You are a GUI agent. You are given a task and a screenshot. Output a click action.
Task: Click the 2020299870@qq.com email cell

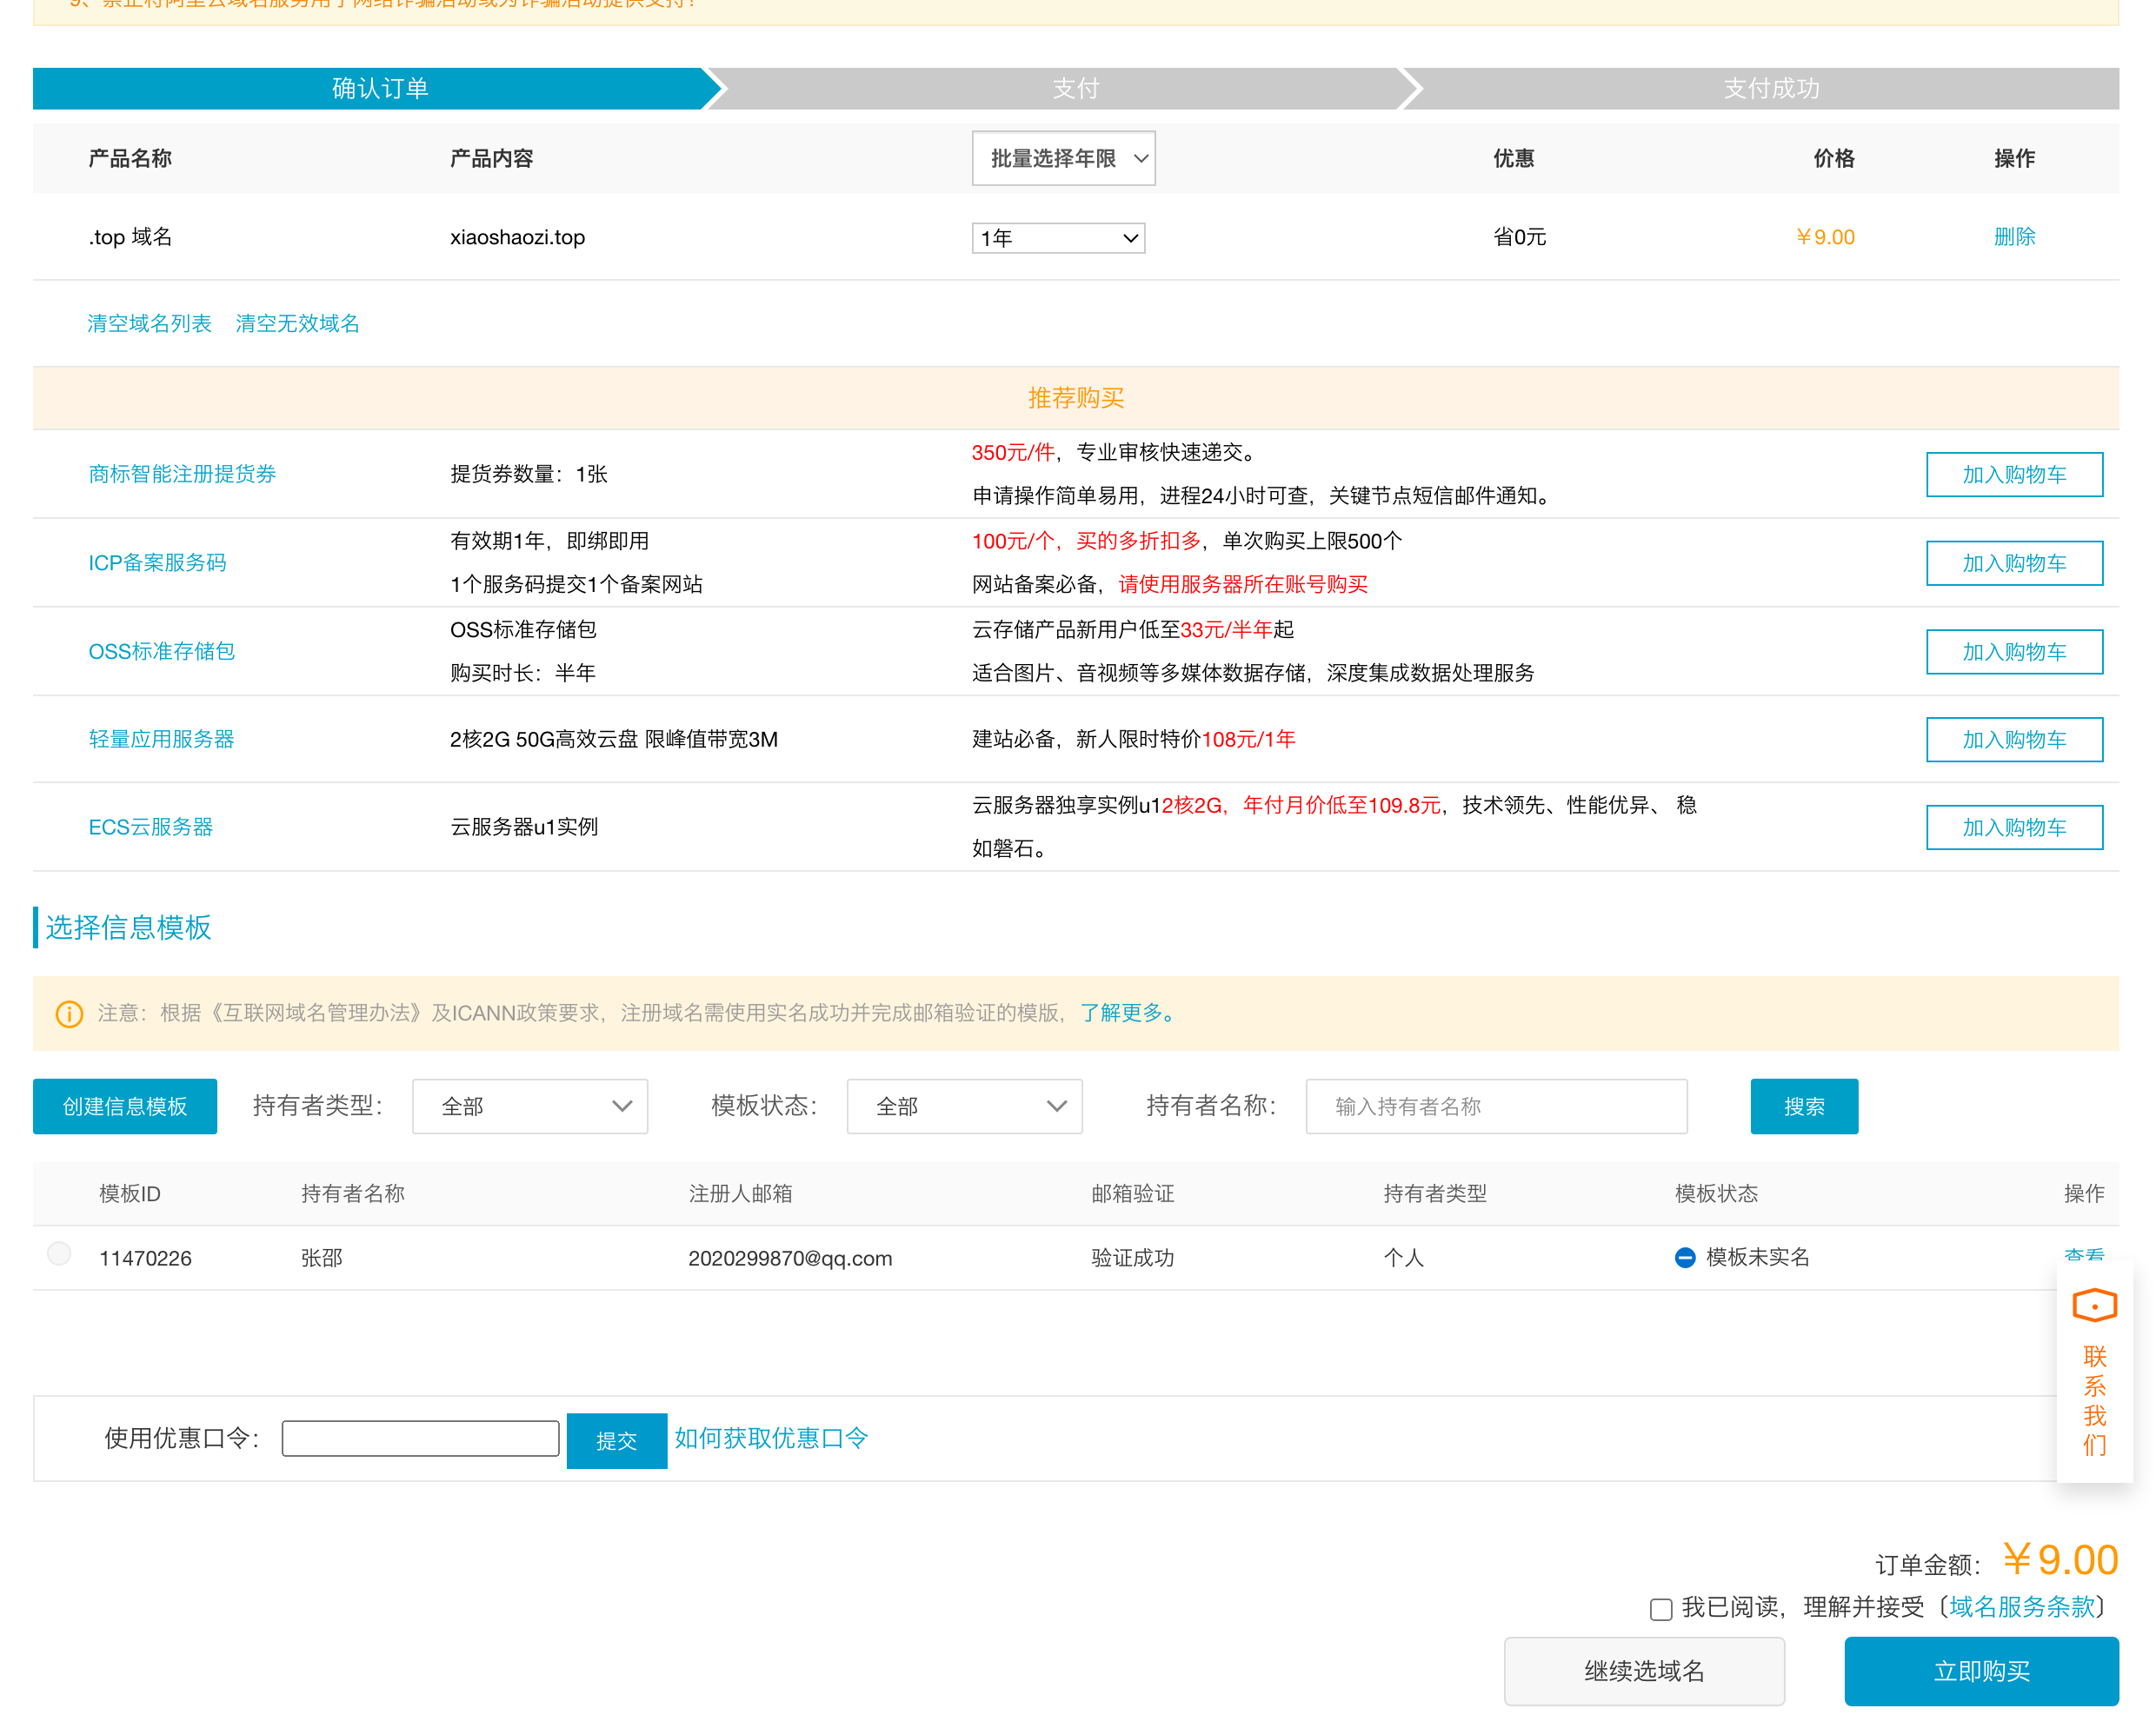click(x=790, y=1258)
